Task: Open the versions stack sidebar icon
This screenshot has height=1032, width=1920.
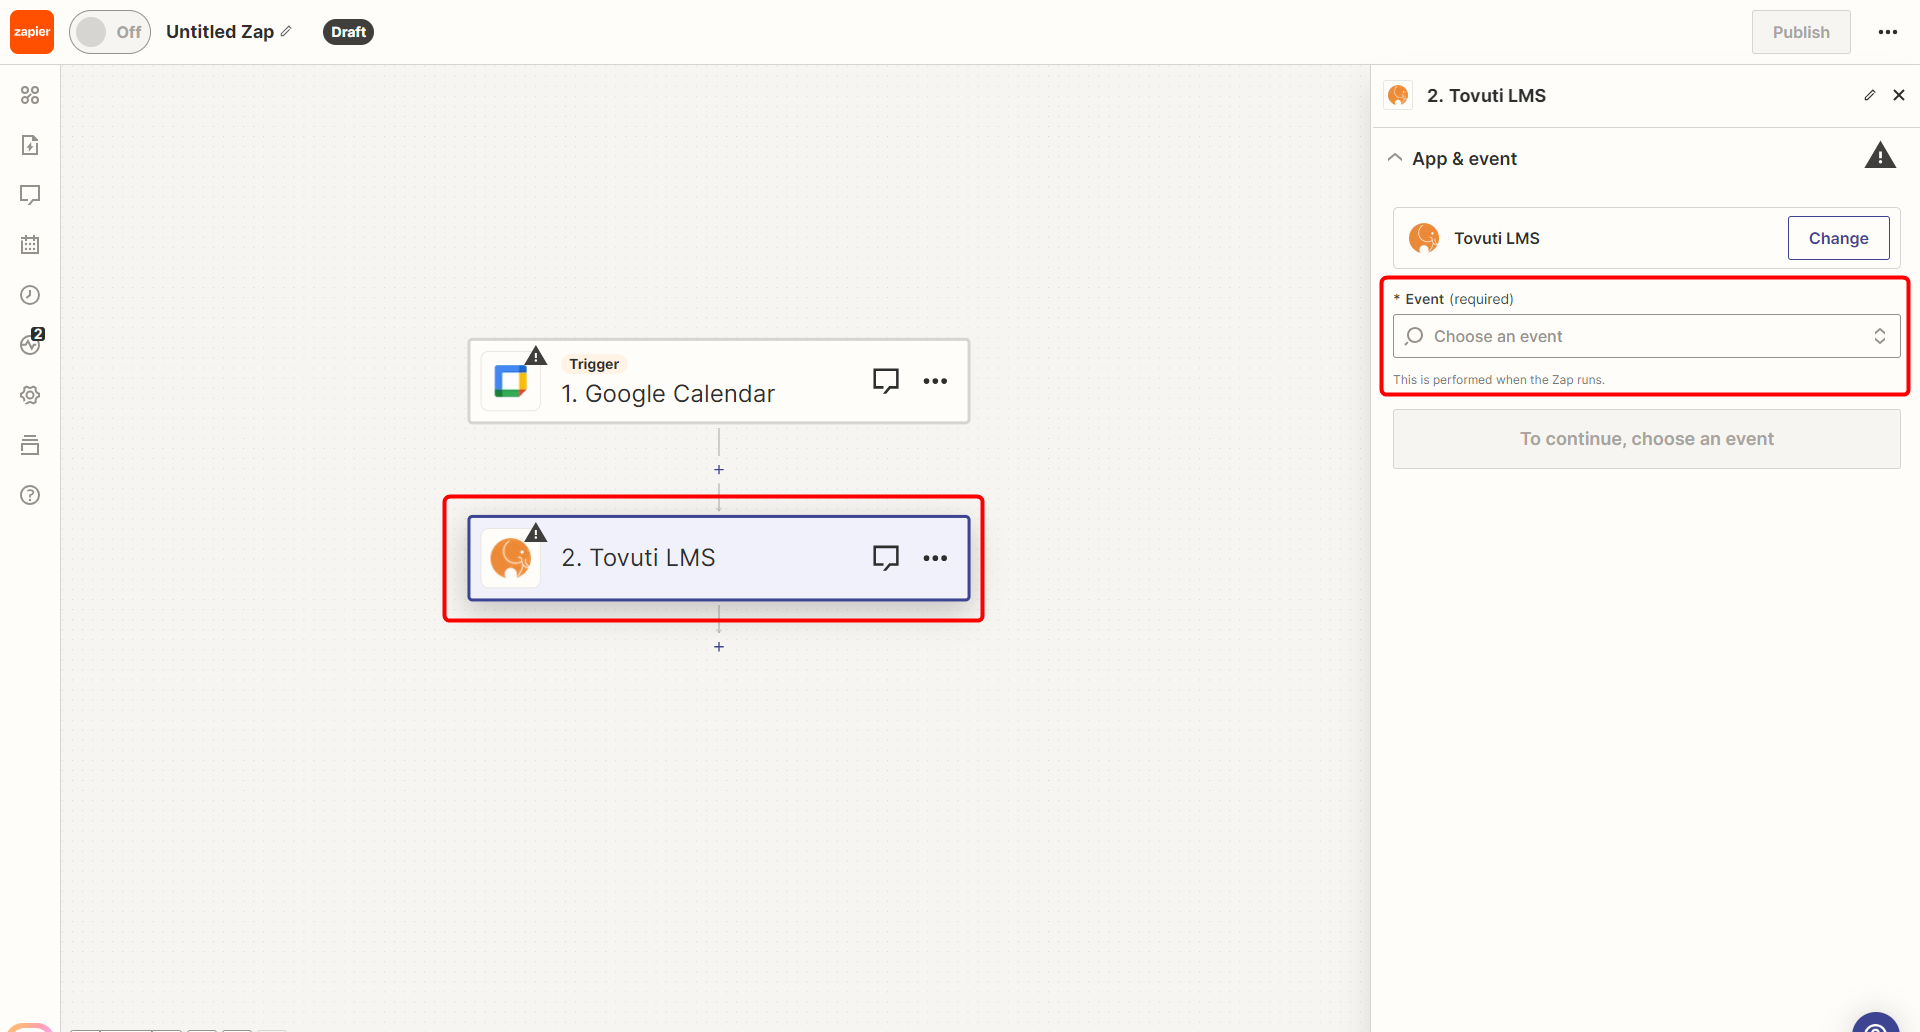Action: click(x=30, y=445)
